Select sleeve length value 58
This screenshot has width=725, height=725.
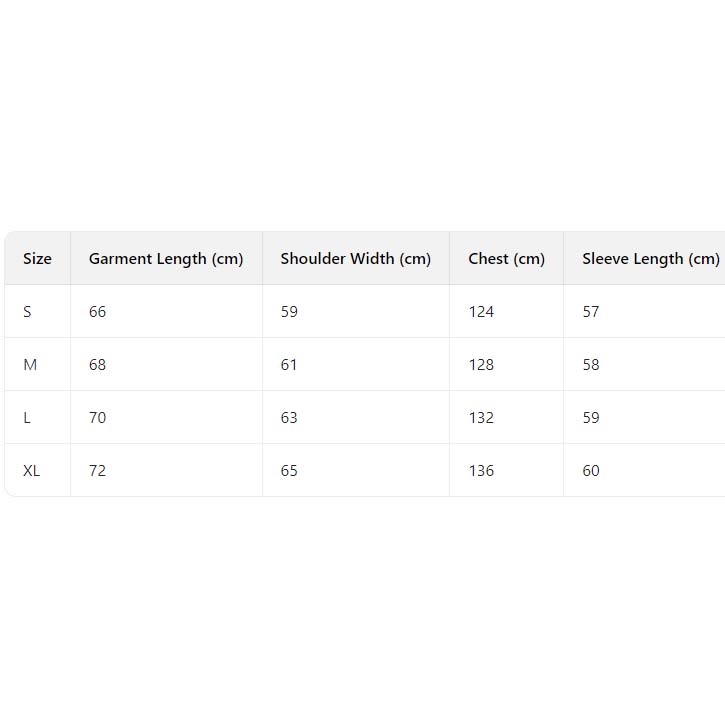pos(591,365)
